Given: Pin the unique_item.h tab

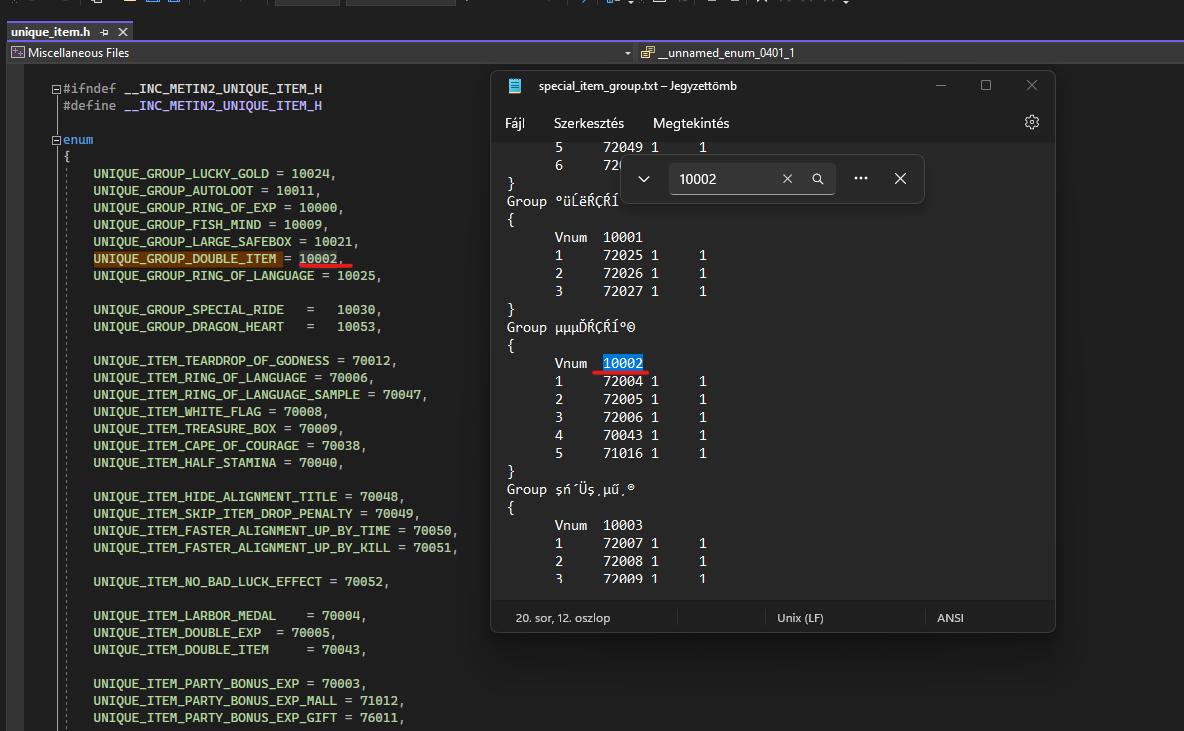Looking at the screenshot, I should (x=104, y=32).
